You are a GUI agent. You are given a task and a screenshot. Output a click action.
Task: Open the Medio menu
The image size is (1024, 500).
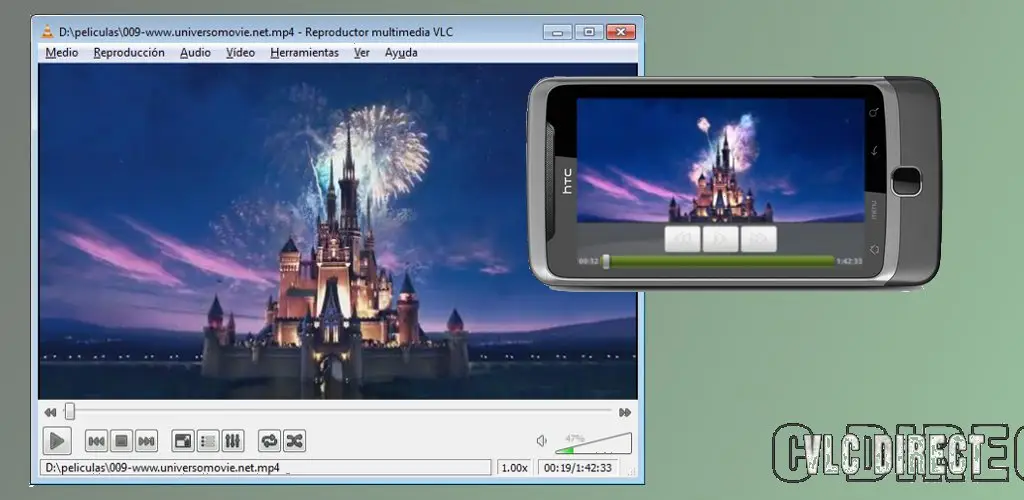pyautogui.click(x=61, y=53)
